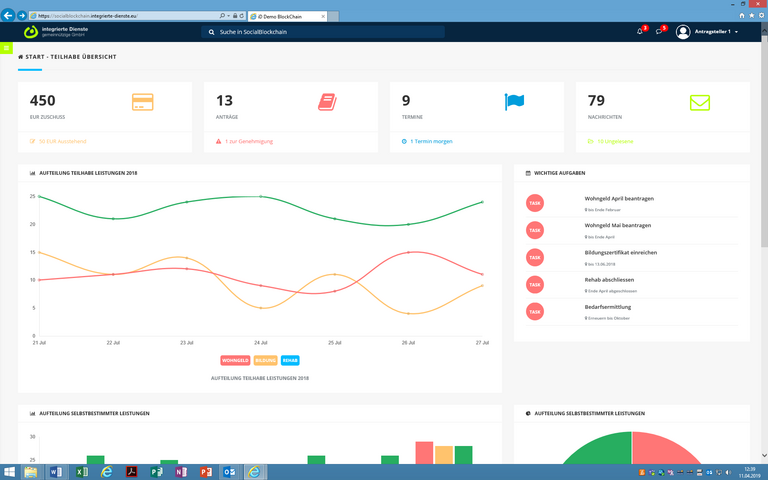768x480 pixels.
Task: Toggle the Rehab chart legend item
Action: (290, 360)
